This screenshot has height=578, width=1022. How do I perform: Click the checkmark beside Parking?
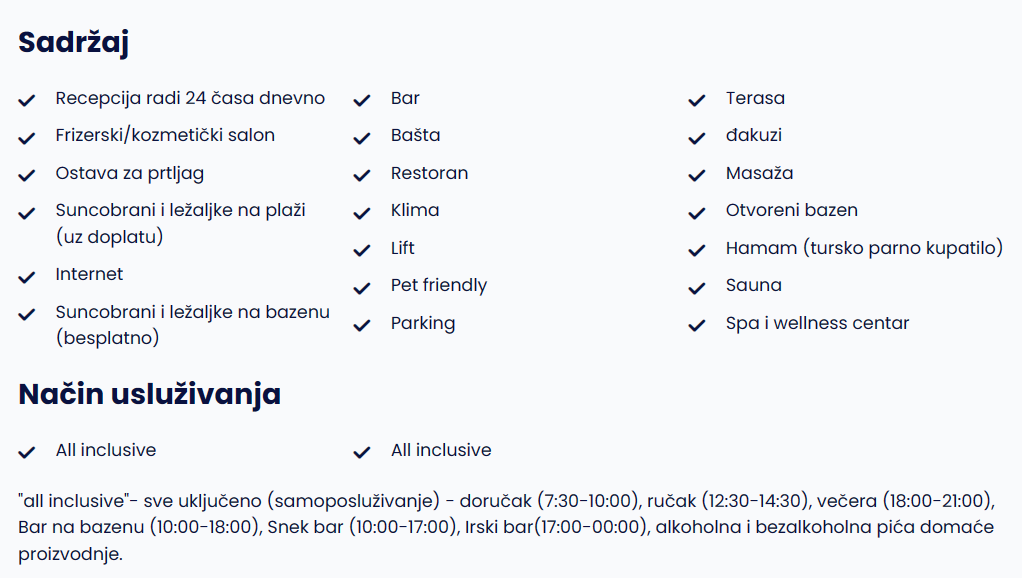click(x=362, y=325)
